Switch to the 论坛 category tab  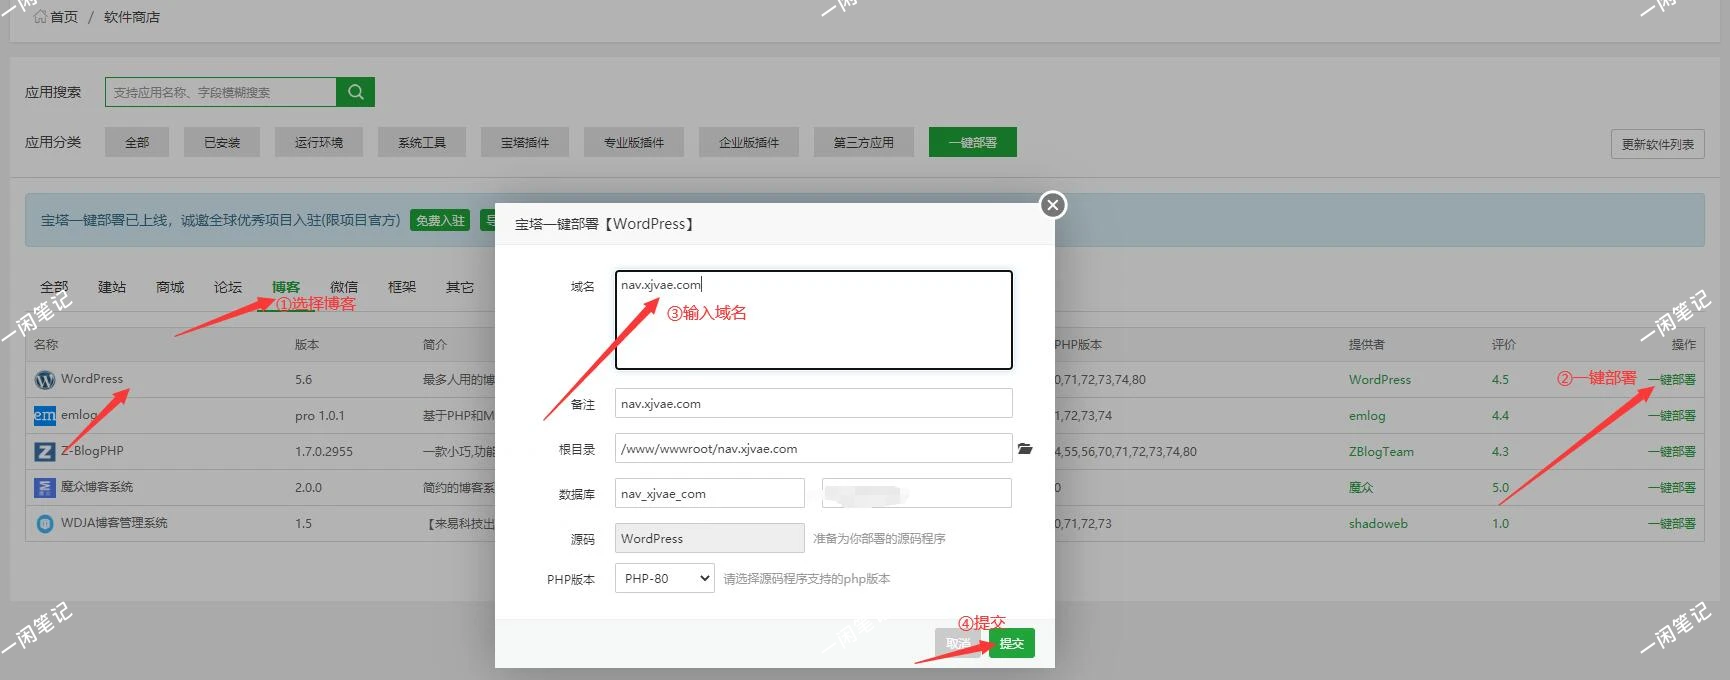coord(227,287)
